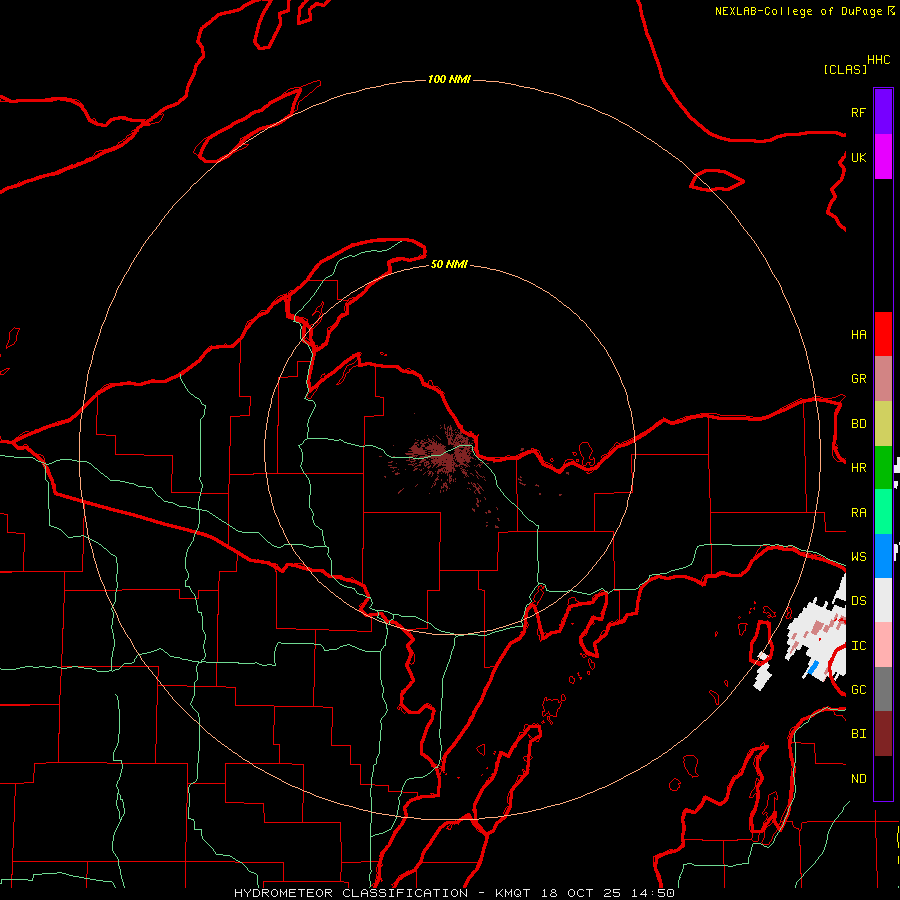Click the RF legend label

(x=858, y=112)
